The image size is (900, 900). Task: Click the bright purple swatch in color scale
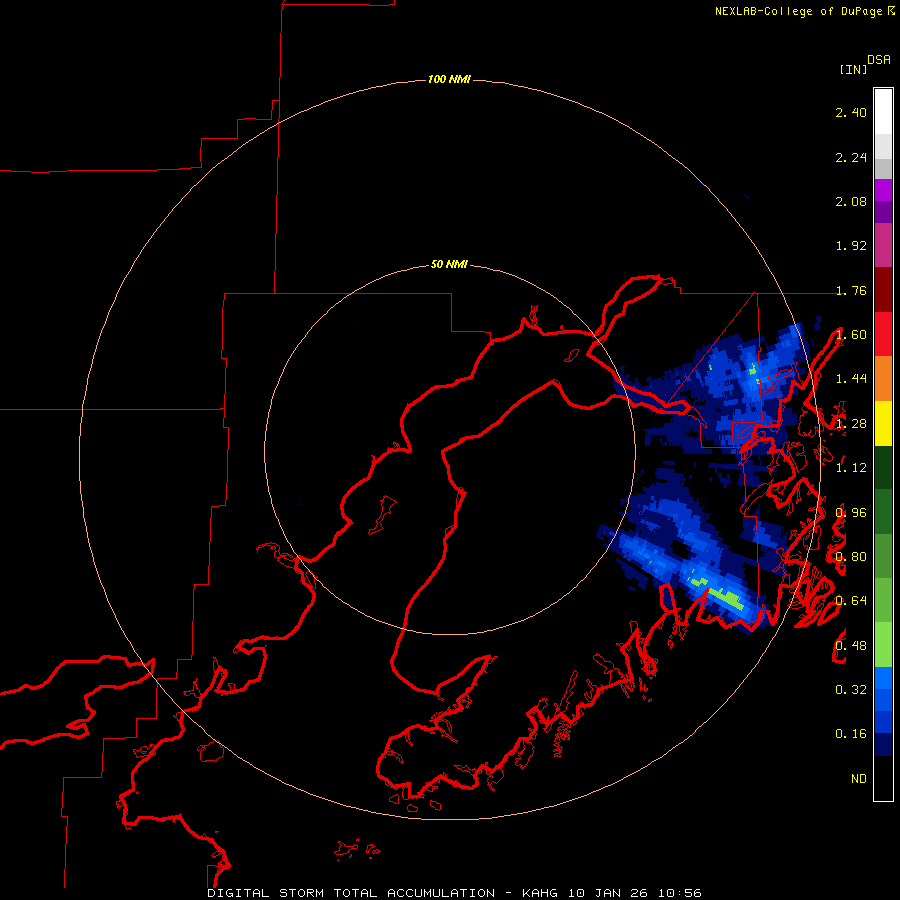coord(883,190)
